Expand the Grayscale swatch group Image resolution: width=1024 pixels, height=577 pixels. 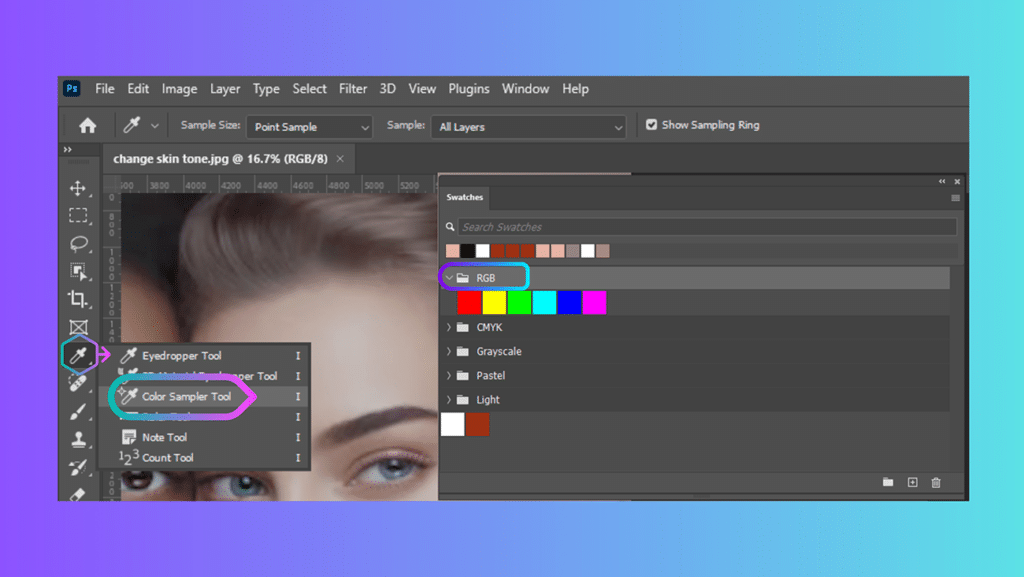point(449,351)
